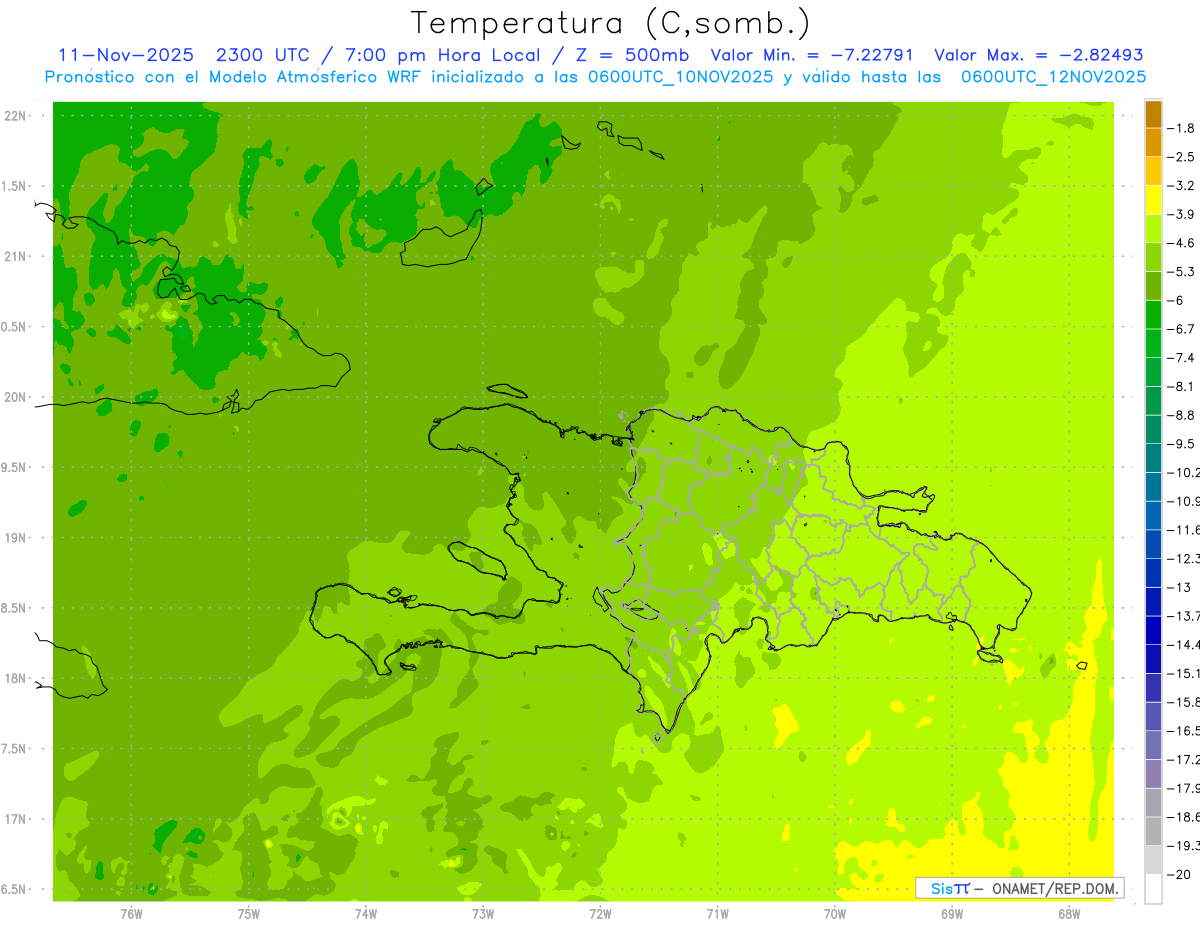Click the '74W' longitude axis label

366,914
